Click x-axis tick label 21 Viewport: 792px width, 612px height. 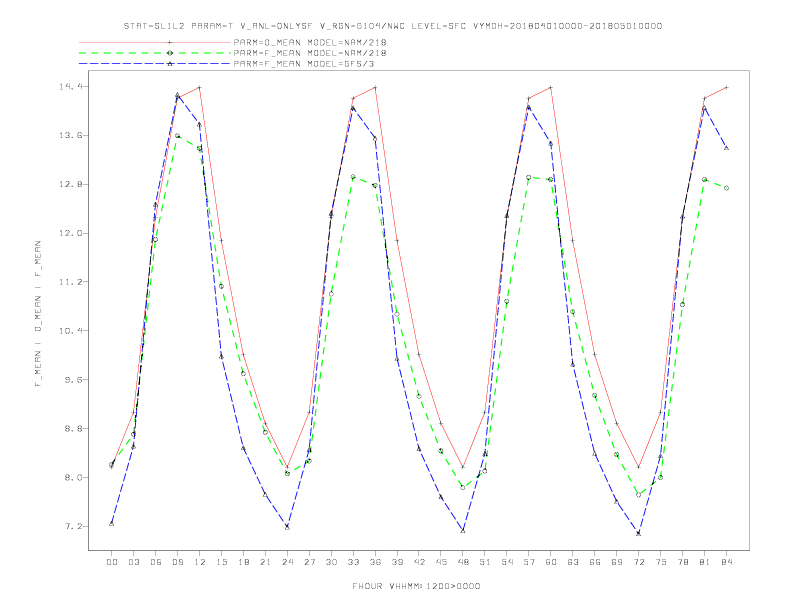tap(265, 562)
